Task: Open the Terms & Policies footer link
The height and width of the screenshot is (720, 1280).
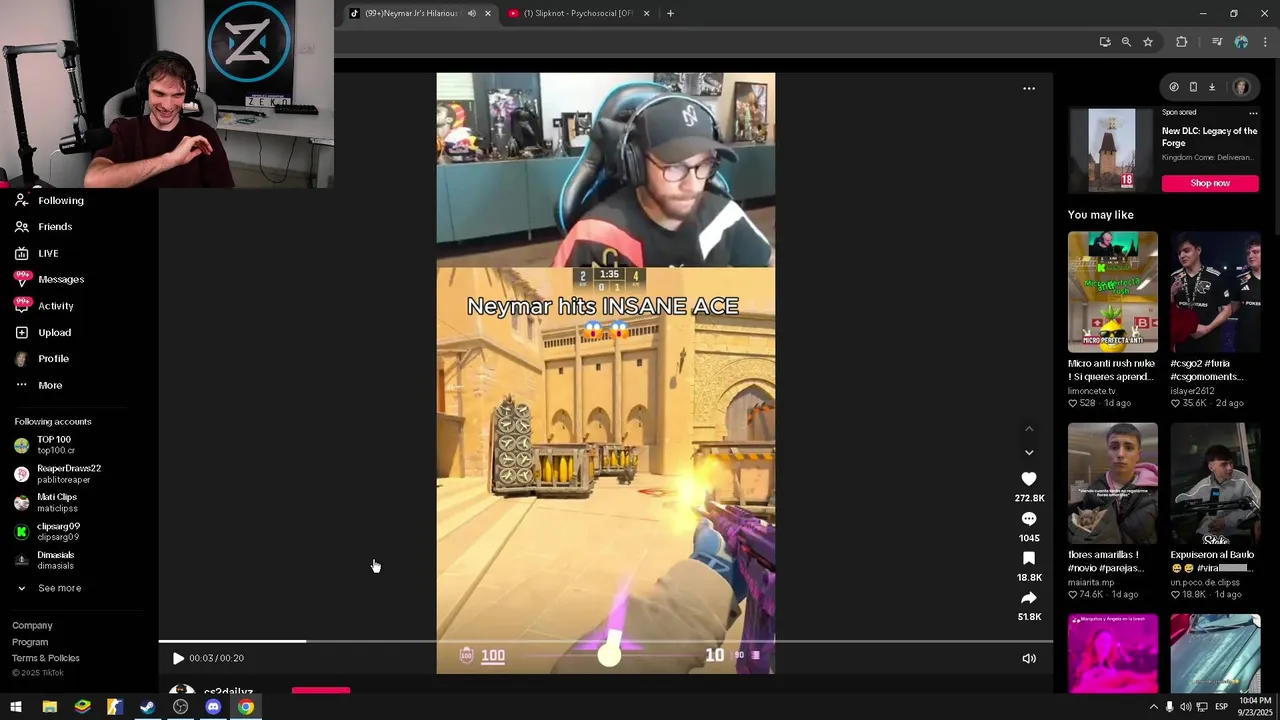Action: pyautogui.click(x=46, y=658)
